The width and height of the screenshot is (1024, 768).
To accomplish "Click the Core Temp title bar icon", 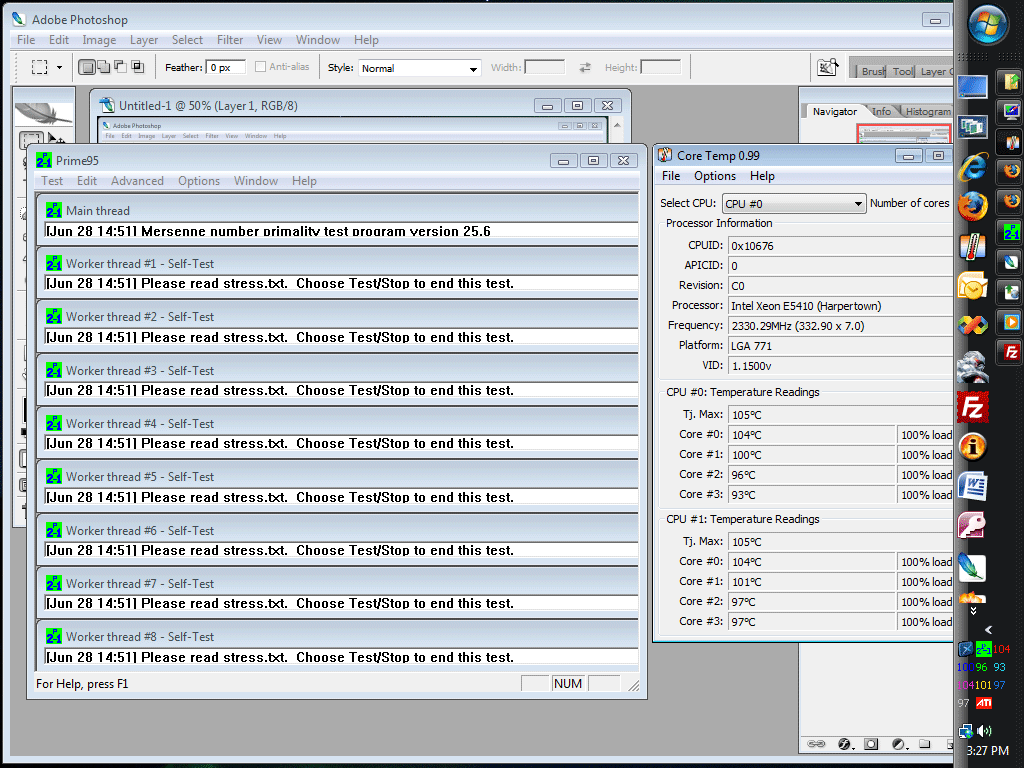I will [665, 155].
